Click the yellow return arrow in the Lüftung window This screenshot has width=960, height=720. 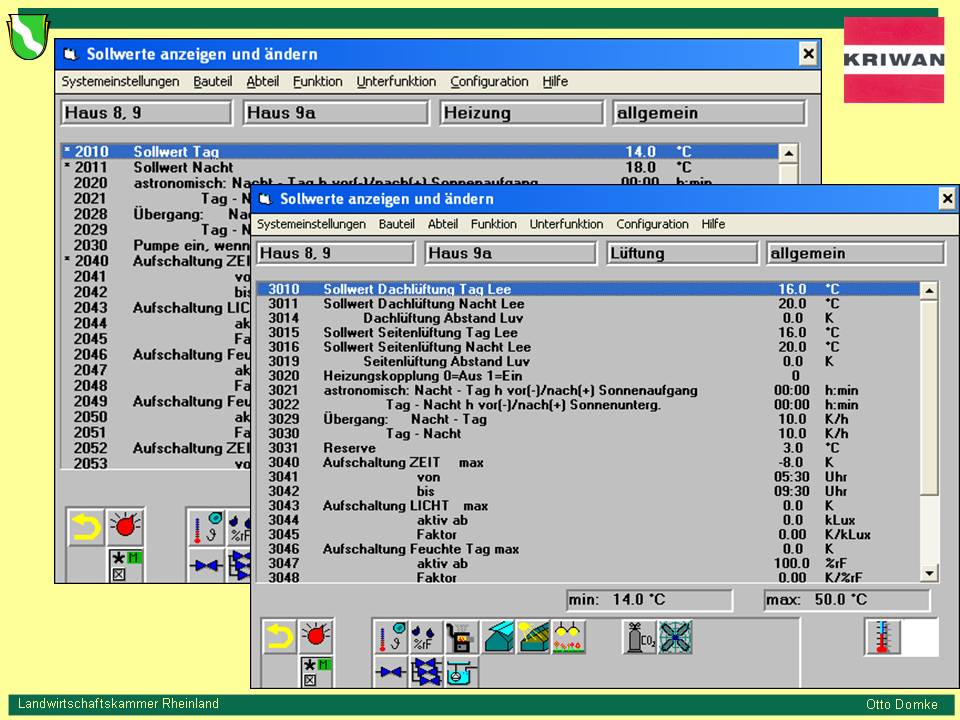(280, 636)
